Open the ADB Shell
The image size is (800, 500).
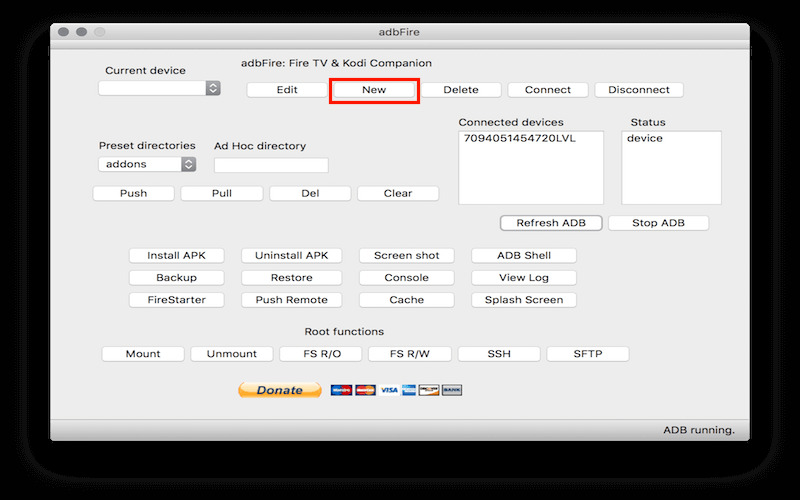point(524,255)
